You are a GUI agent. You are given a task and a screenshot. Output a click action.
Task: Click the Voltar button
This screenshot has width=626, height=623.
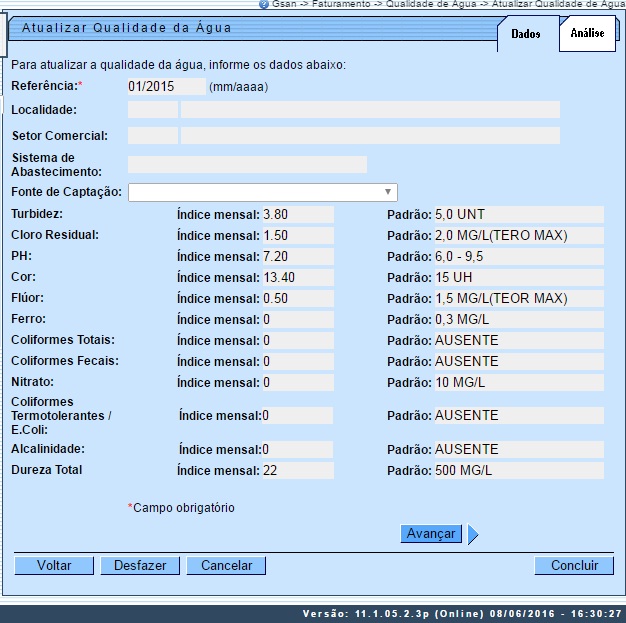point(54,566)
